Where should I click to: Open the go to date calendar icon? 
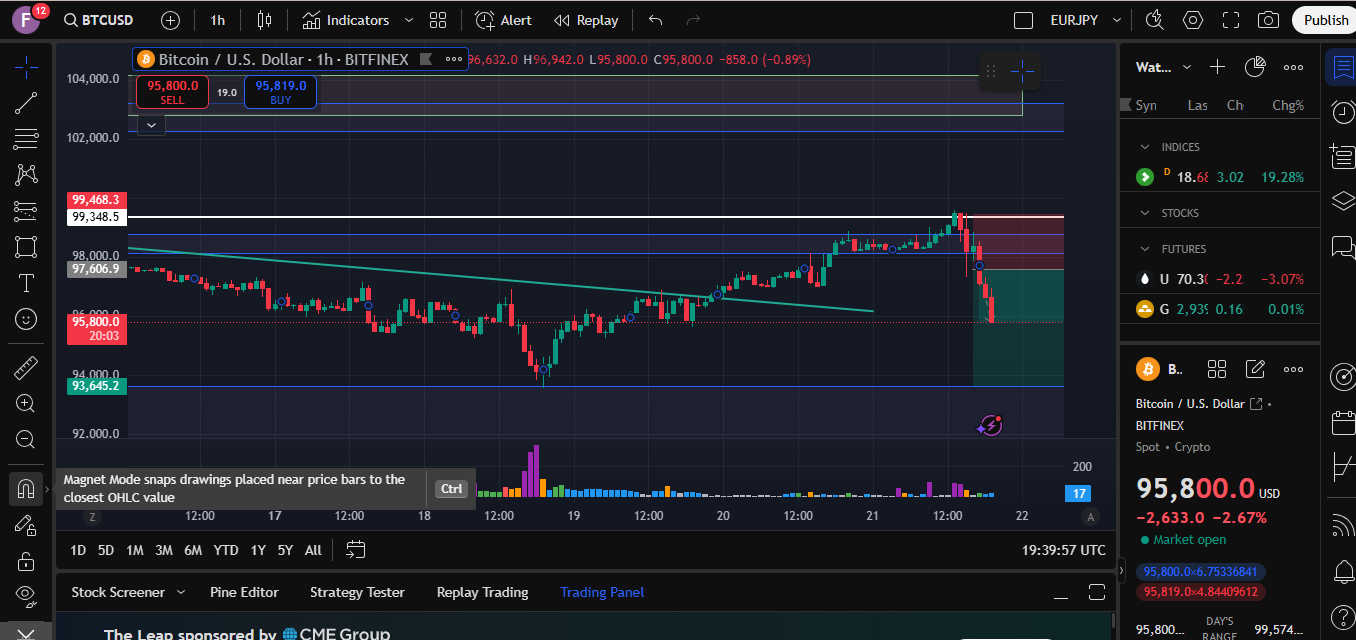(356, 550)
